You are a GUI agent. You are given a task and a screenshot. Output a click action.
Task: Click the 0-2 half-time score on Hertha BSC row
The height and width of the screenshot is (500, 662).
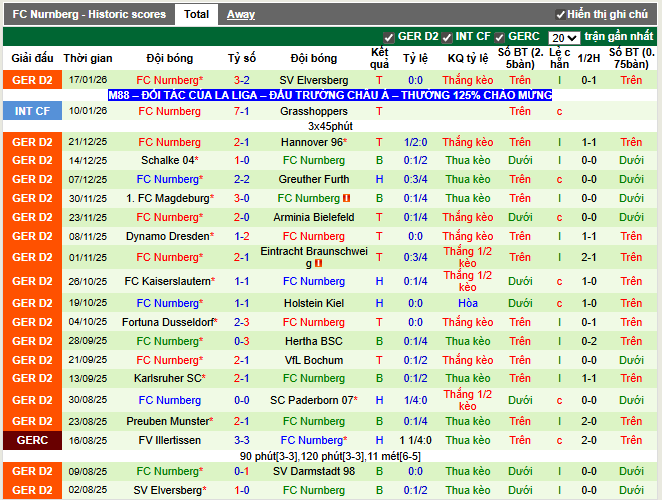[589, 341]
